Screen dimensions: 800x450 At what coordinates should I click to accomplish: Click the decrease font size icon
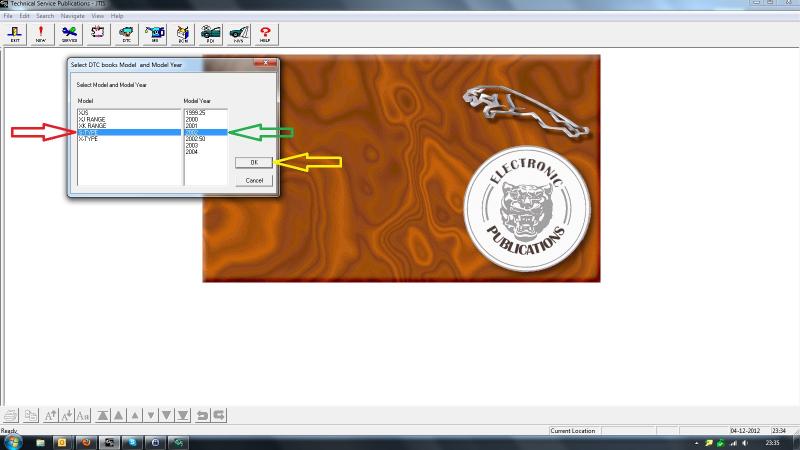point(67,415)
